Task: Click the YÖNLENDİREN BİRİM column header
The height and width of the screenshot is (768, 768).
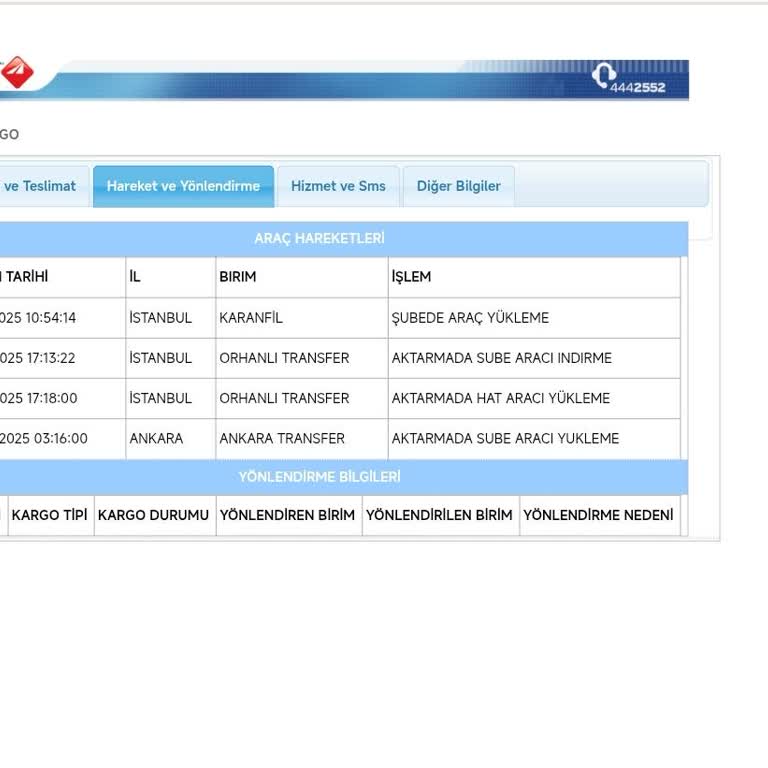Action: point(287,515)
